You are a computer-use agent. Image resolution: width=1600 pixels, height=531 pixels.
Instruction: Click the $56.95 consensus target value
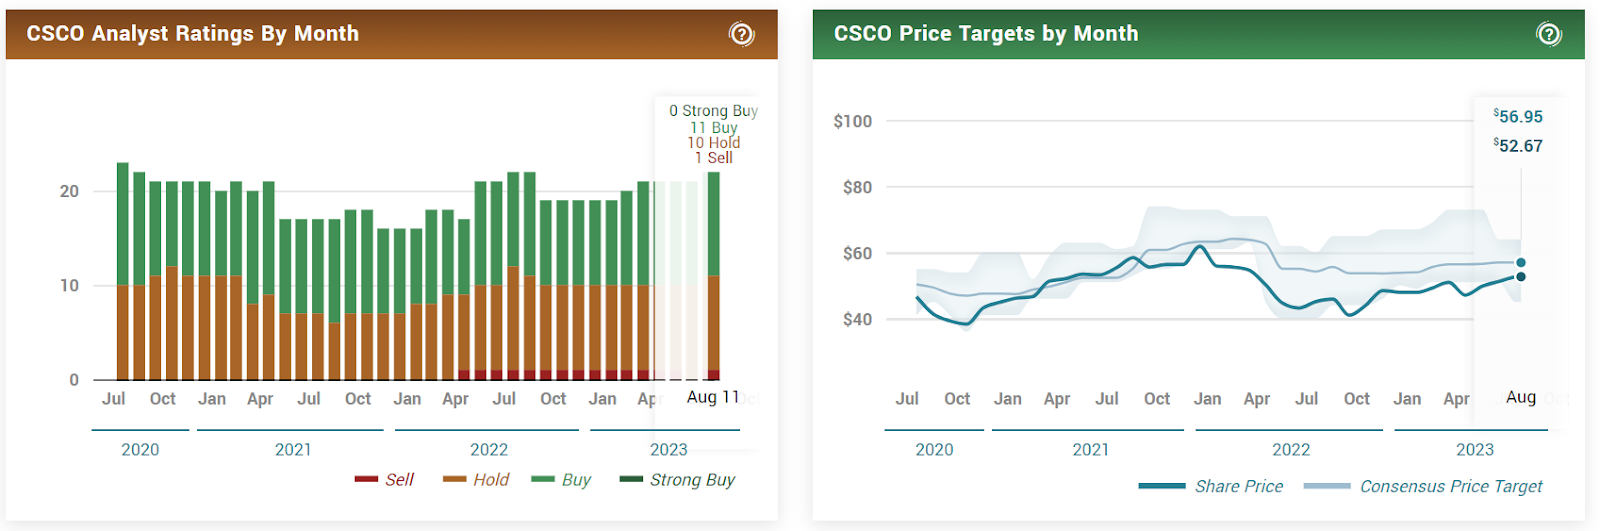[x=1518, y=117]
